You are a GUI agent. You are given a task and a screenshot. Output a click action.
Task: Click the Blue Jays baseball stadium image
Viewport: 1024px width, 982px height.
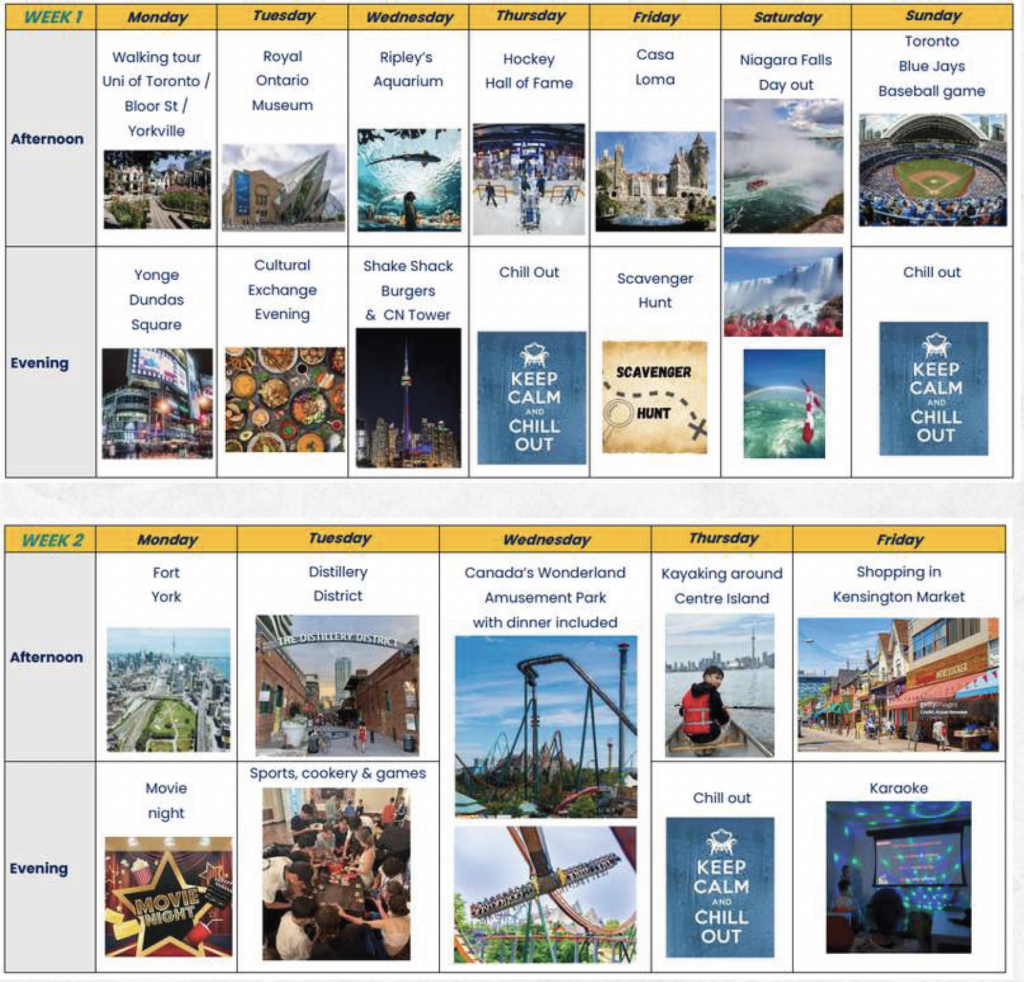tap(931, 169)
